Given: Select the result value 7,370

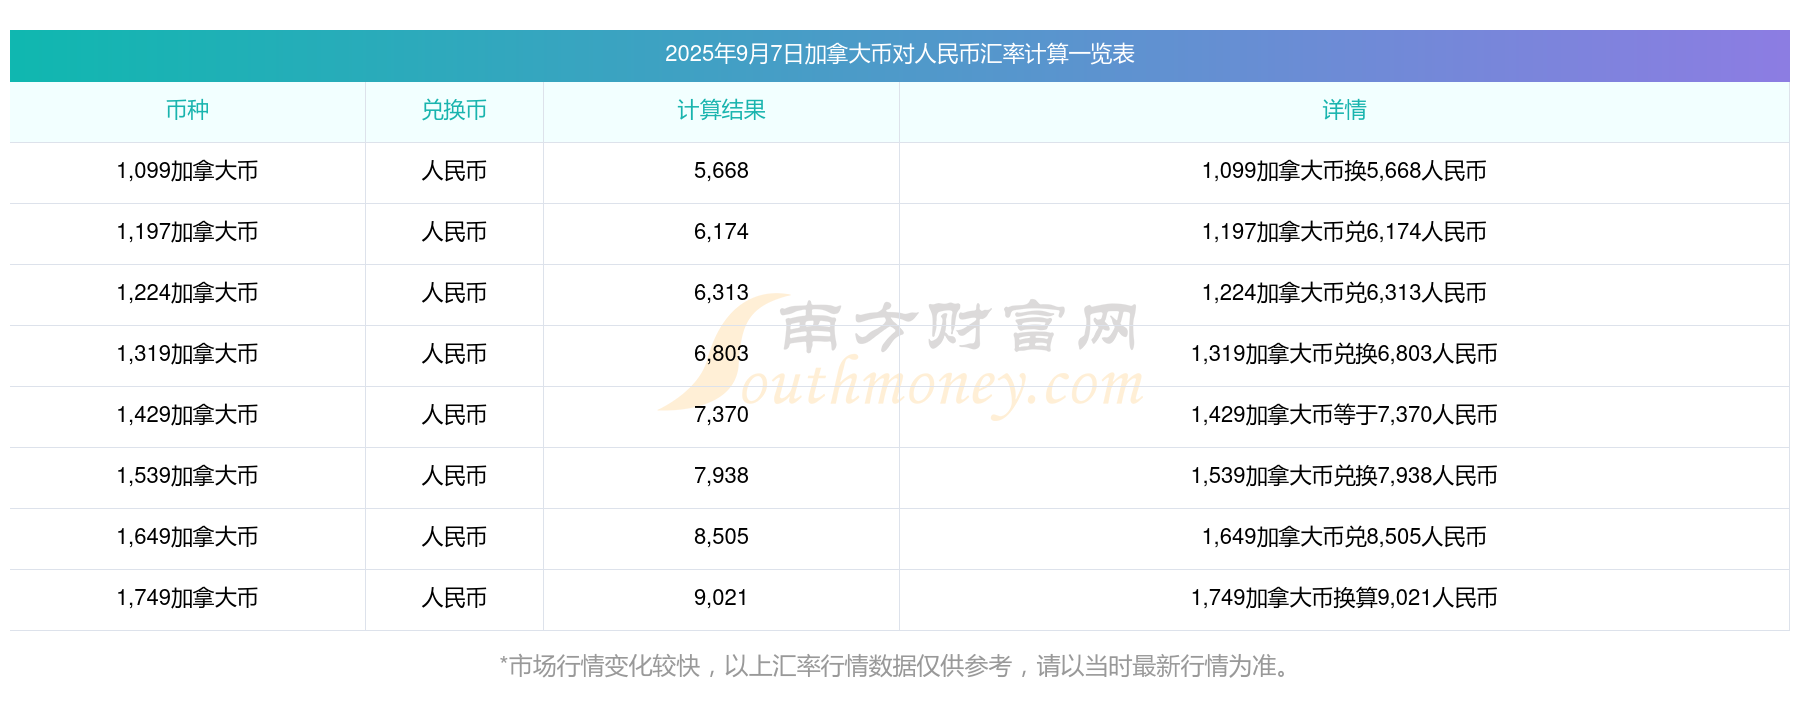Looking at the screenshot, I should pos(721,415).
